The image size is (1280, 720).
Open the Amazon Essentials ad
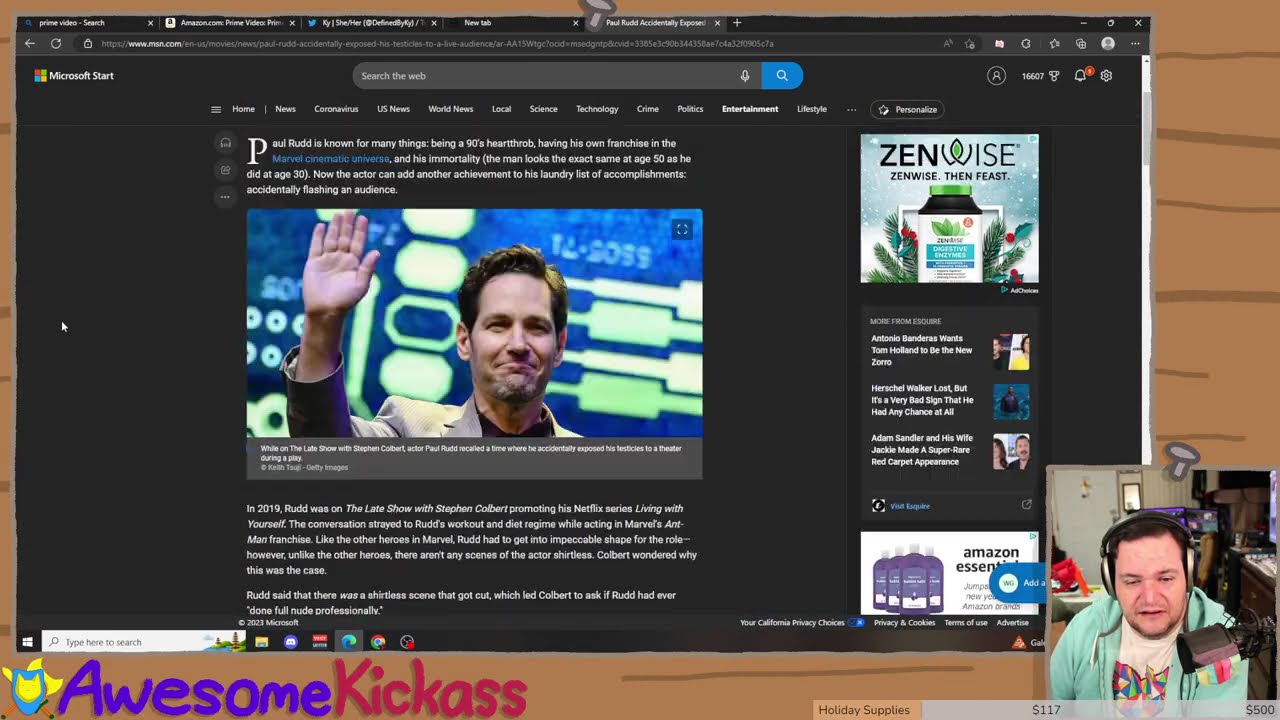pyautogui.click(x=949, y=573)
